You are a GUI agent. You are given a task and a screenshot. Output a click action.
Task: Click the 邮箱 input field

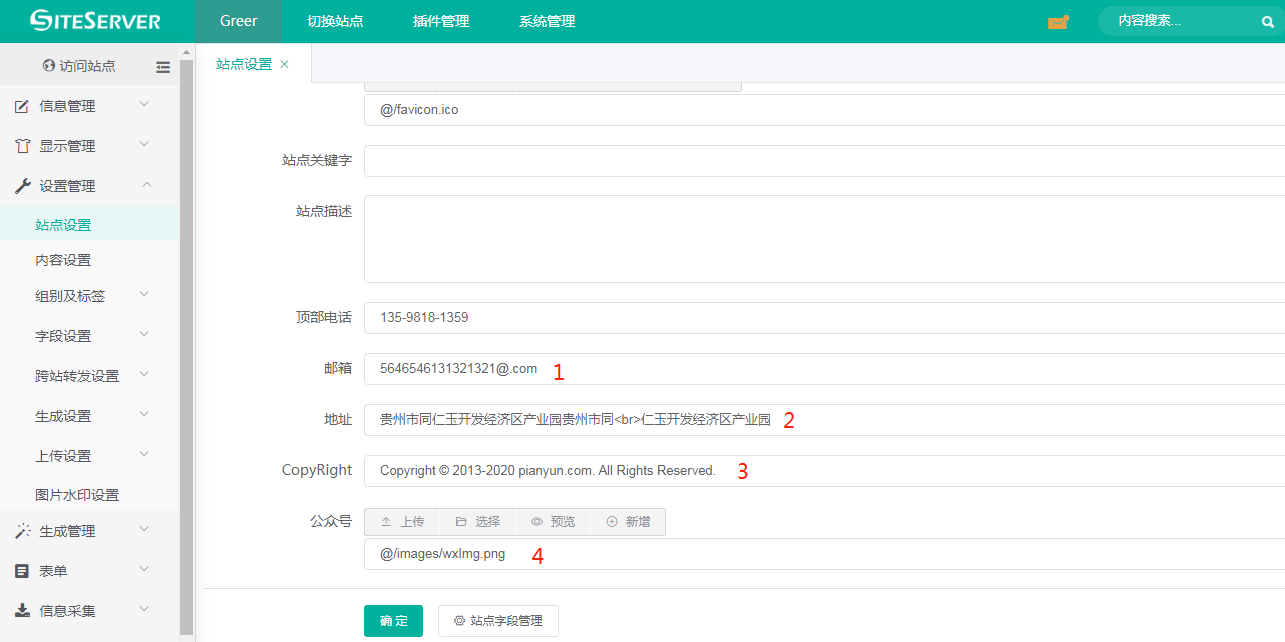[820, 369]
